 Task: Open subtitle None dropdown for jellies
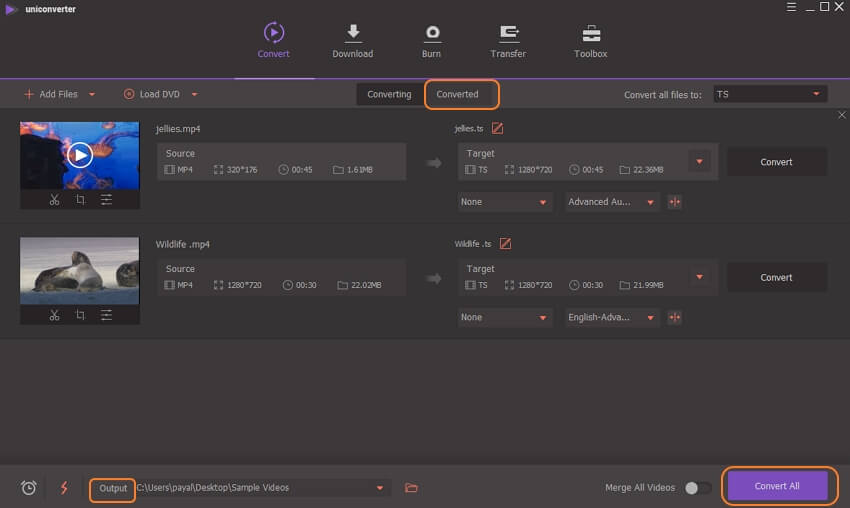505,202
